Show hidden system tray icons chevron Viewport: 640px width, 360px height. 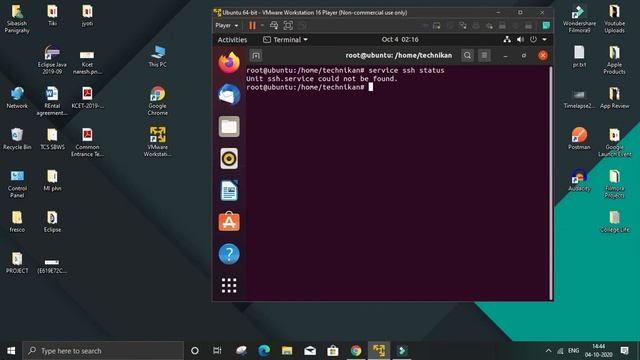(x=548, y=351)
